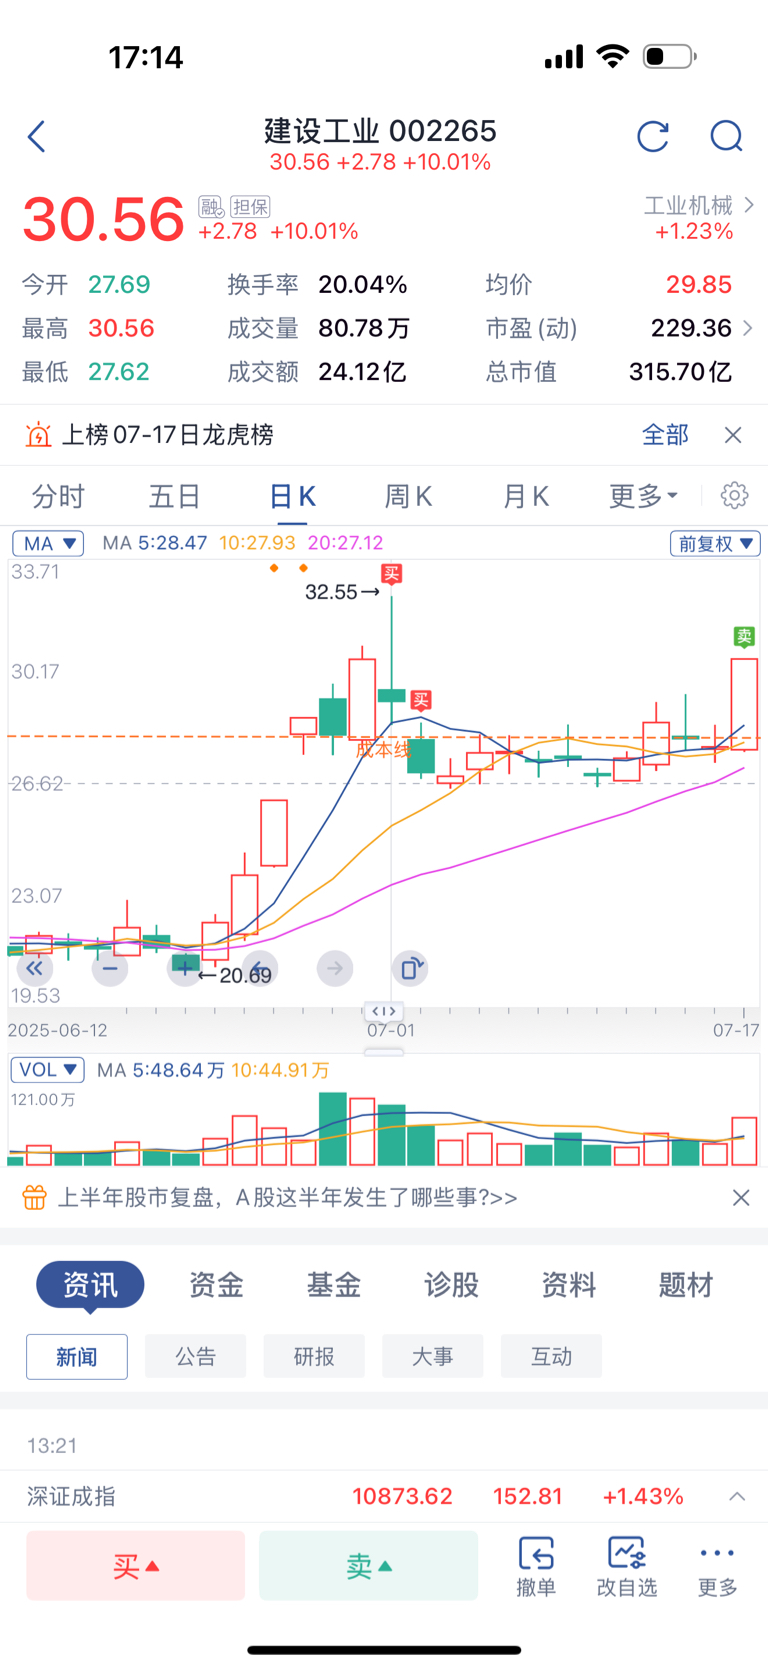
Task: Jump chart to earliest with double-left arrows
Action: pos(35,968)
